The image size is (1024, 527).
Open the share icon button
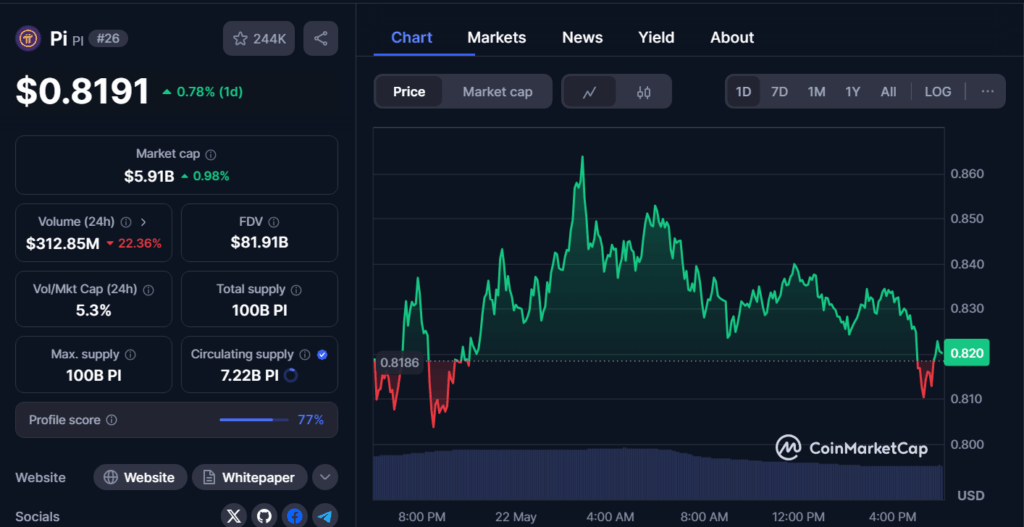321,39
